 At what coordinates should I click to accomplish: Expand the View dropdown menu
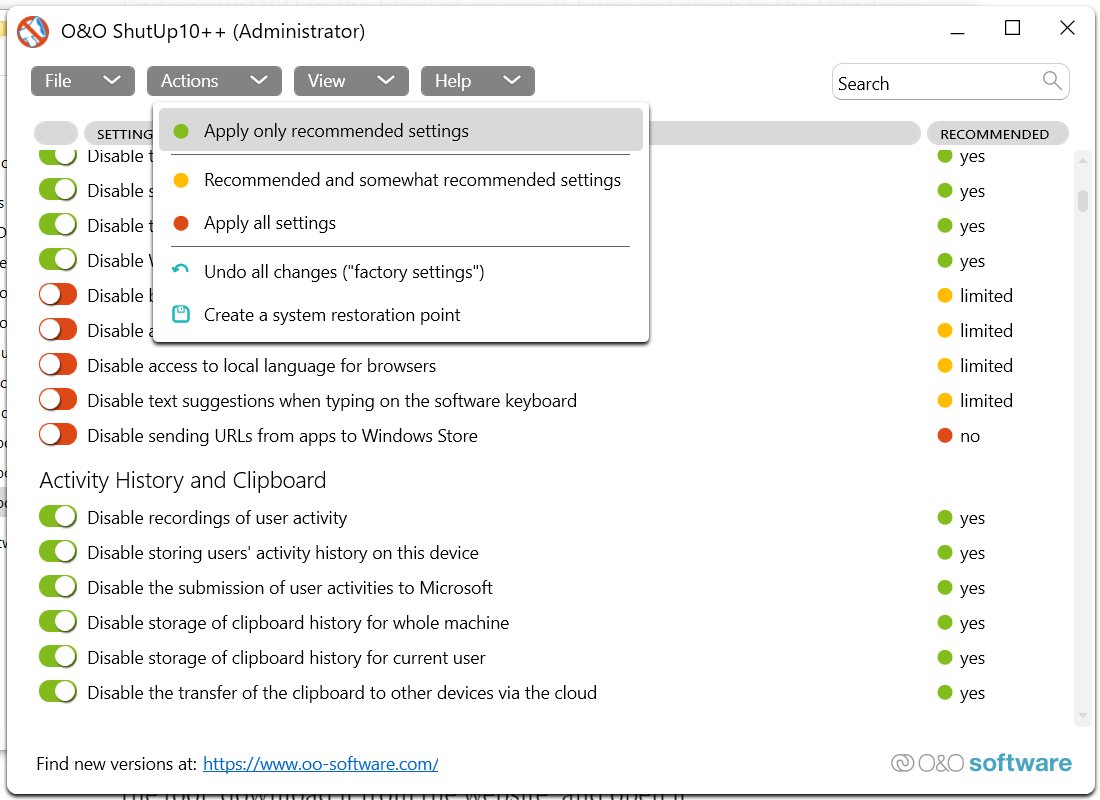coord(350,81)
